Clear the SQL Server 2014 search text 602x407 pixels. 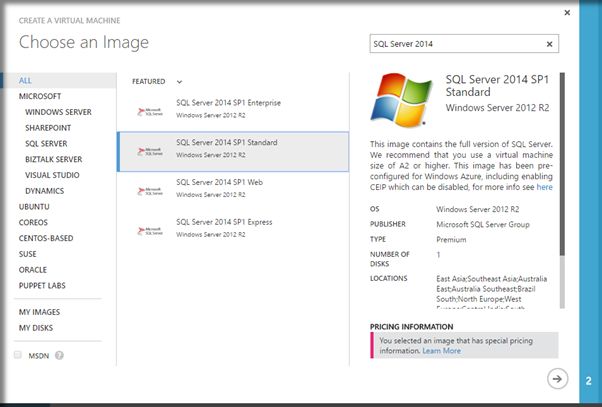[549, 44]
